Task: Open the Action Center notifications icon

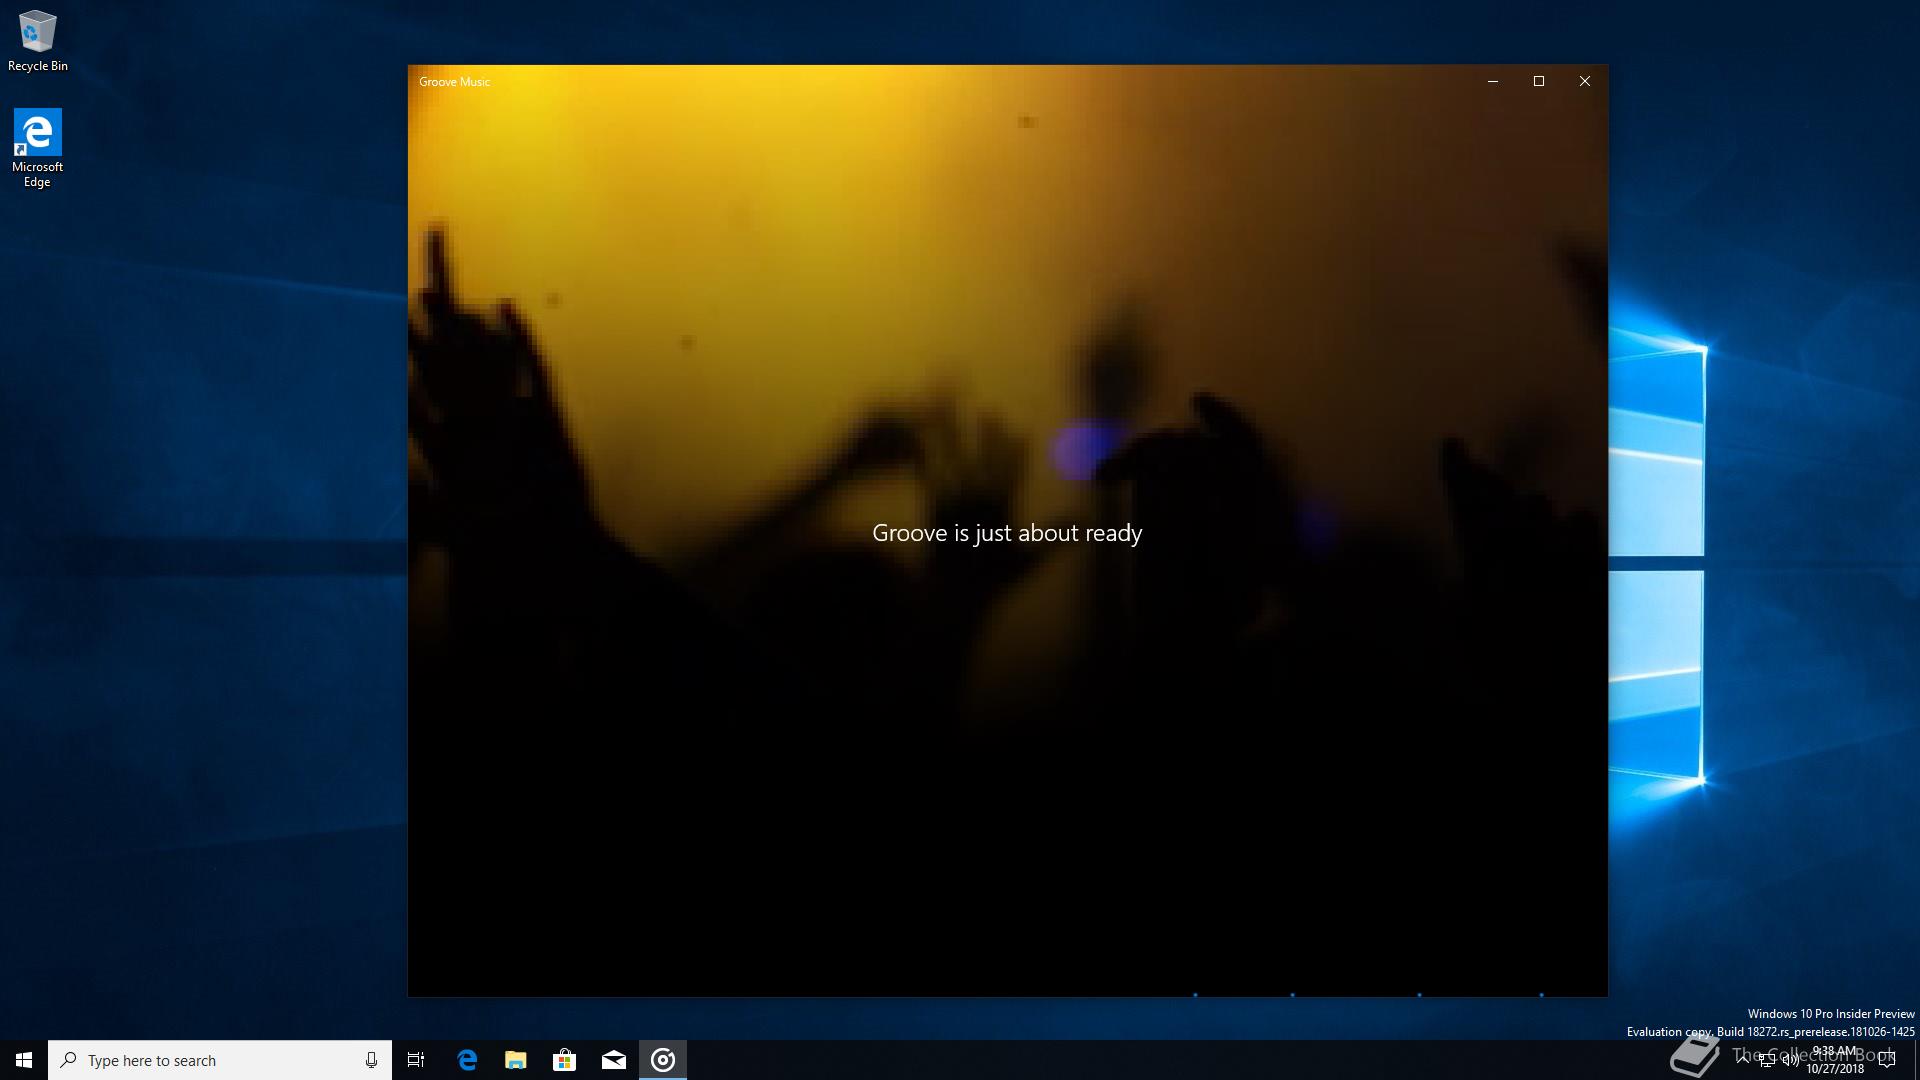Action: tap(1887, 1060)
